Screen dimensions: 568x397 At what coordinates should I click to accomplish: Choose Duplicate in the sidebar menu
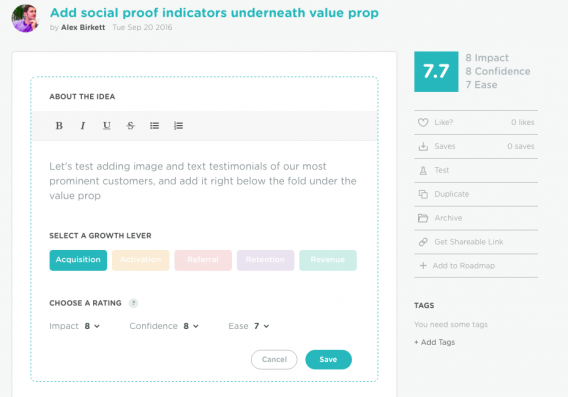click(x=476, y=194)
